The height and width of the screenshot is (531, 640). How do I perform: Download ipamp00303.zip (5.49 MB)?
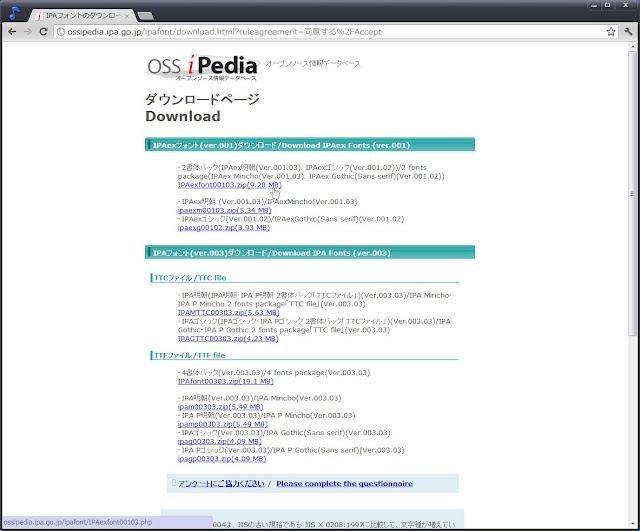pyautogui.click(x=222, y=424)
